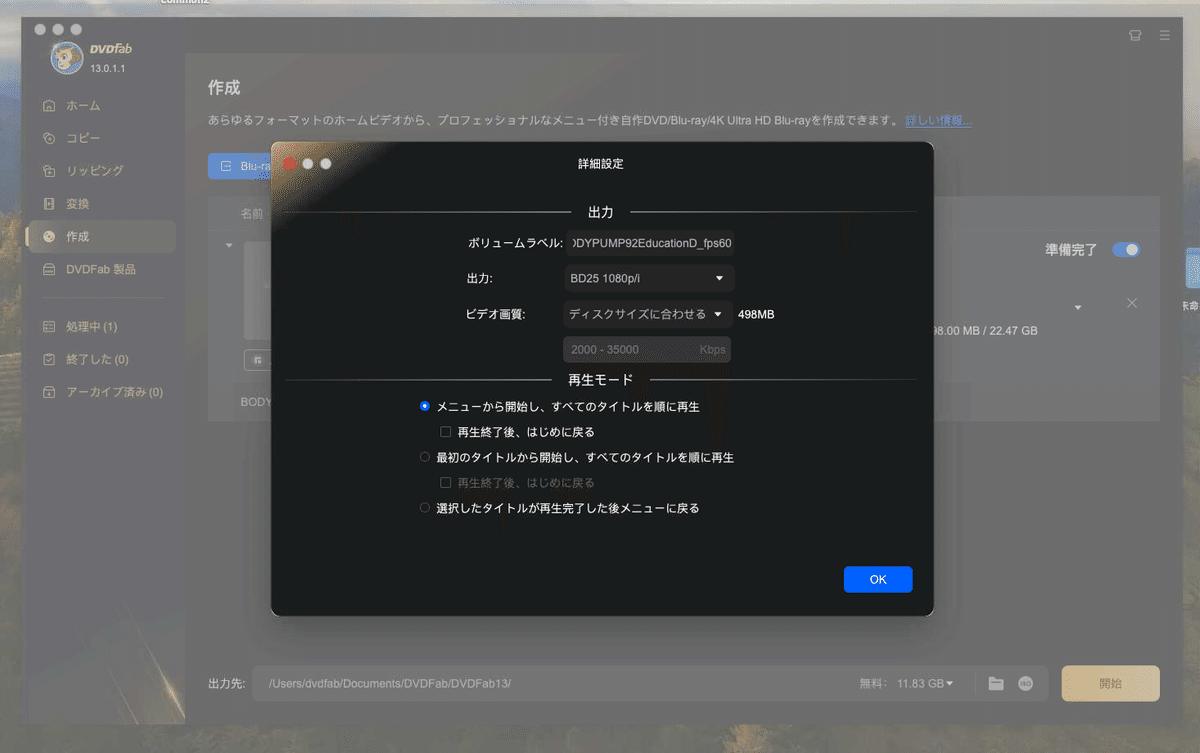Follow the 詳しい情報 link
The height and width of the screenshot is (753, 1200).
click(x=938, y=121)
